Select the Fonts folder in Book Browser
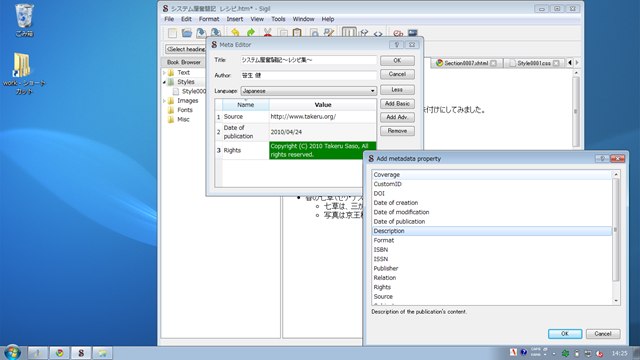Viewport: 640px width, 360px height. click(x=184, y=110)
